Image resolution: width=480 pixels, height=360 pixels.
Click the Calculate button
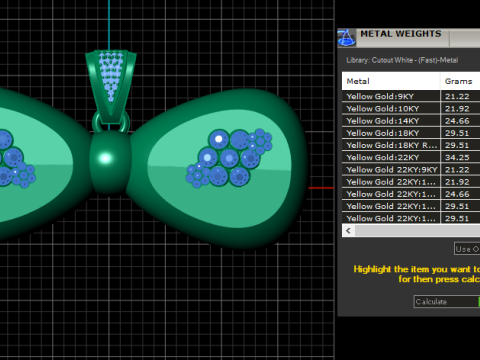(447, 301)
